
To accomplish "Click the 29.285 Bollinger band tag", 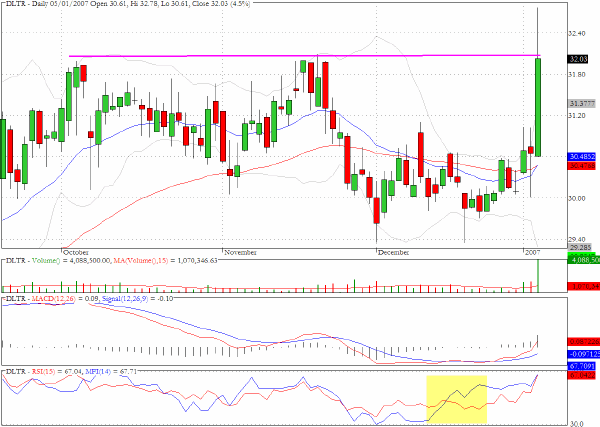I will pyautogui.click(x=580, y=248).
